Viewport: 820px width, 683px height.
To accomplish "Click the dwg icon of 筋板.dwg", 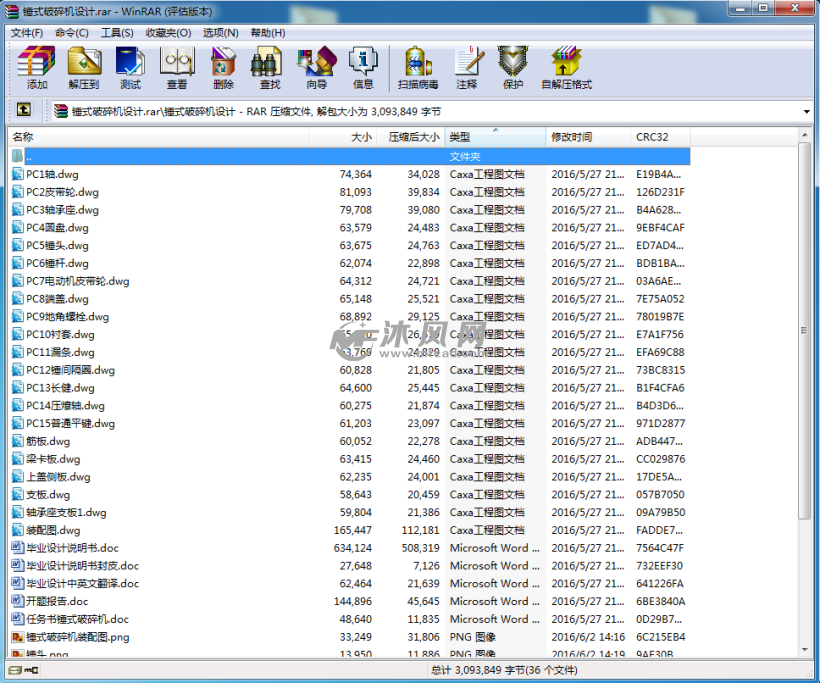I will point(18,441).
